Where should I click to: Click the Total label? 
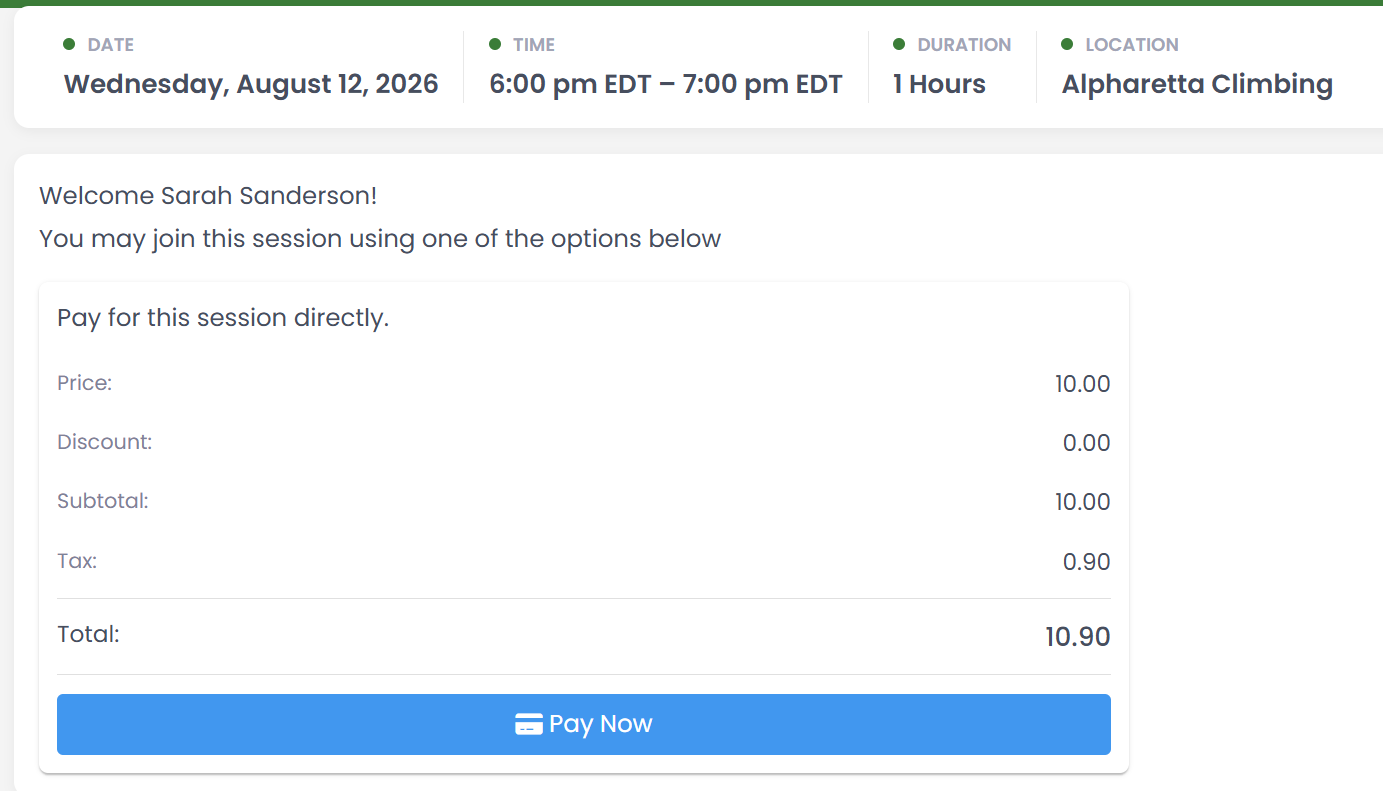point(88,634)
